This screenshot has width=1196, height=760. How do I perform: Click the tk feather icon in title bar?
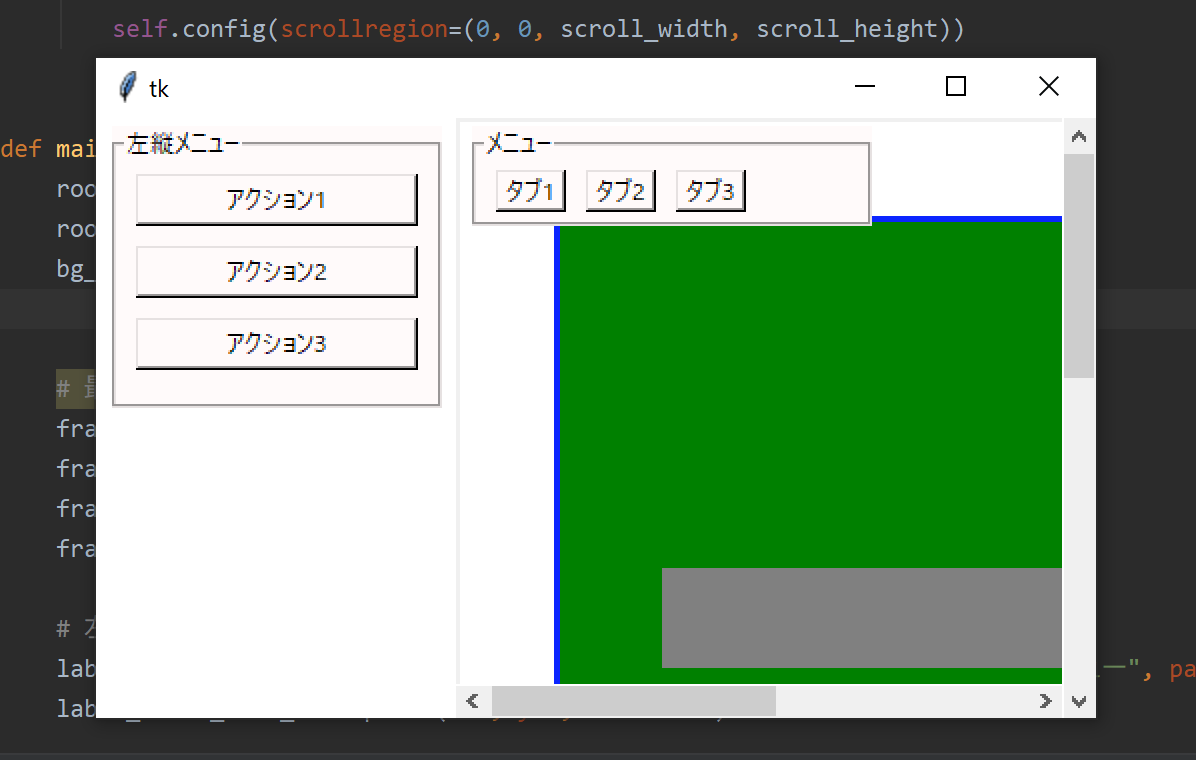[127, 87]
